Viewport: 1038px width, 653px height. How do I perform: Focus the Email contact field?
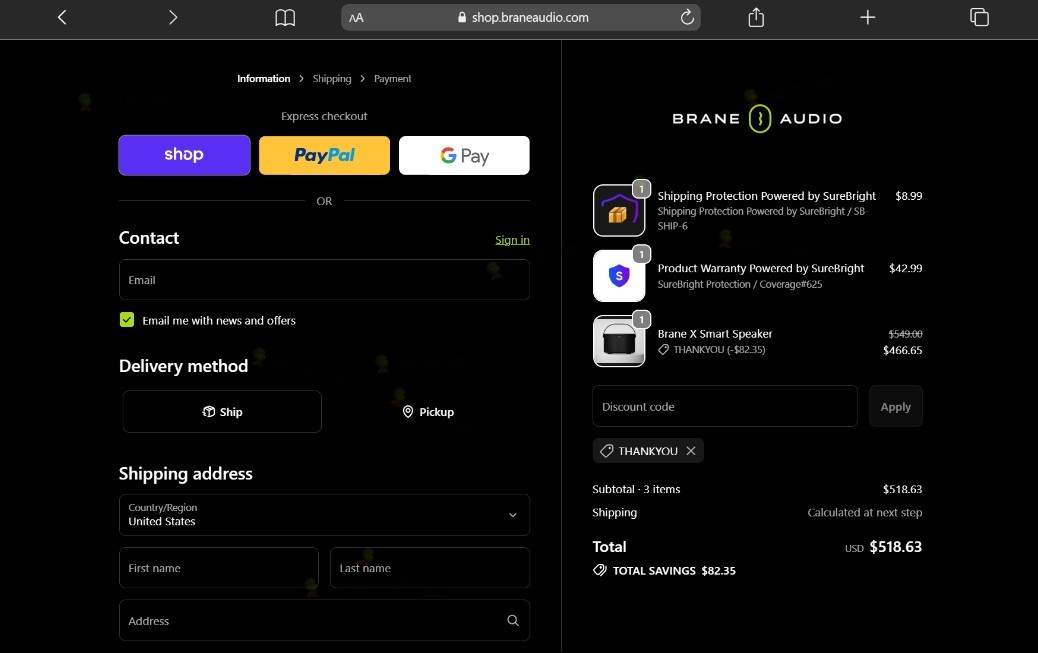pyautogui.click(x=324, y=279)
